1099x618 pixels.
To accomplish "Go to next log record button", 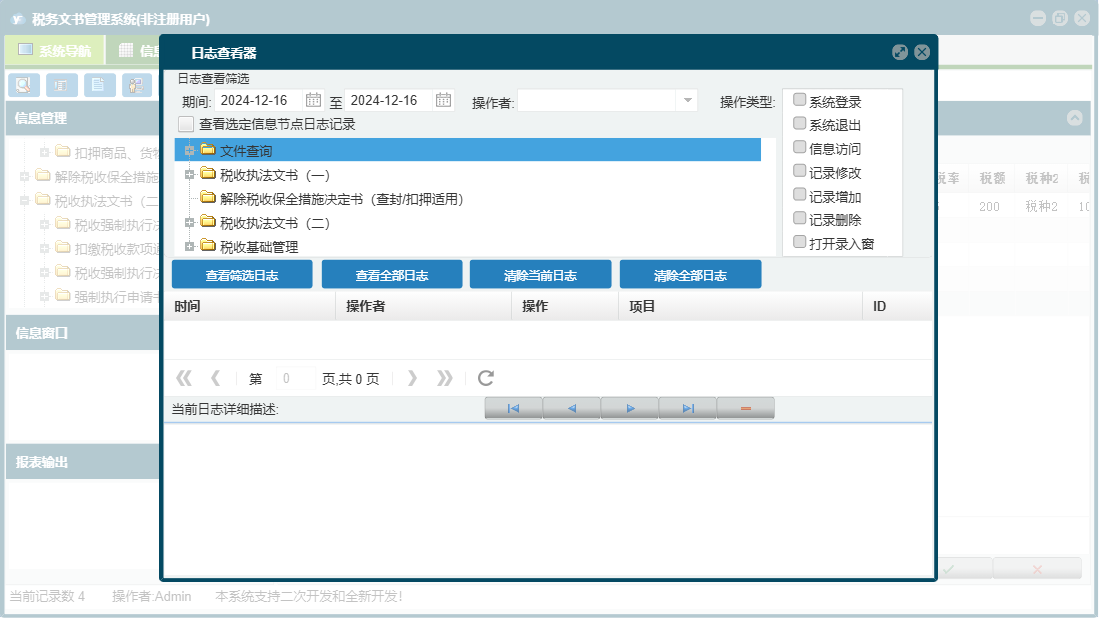I will click(x=629, y=408).
